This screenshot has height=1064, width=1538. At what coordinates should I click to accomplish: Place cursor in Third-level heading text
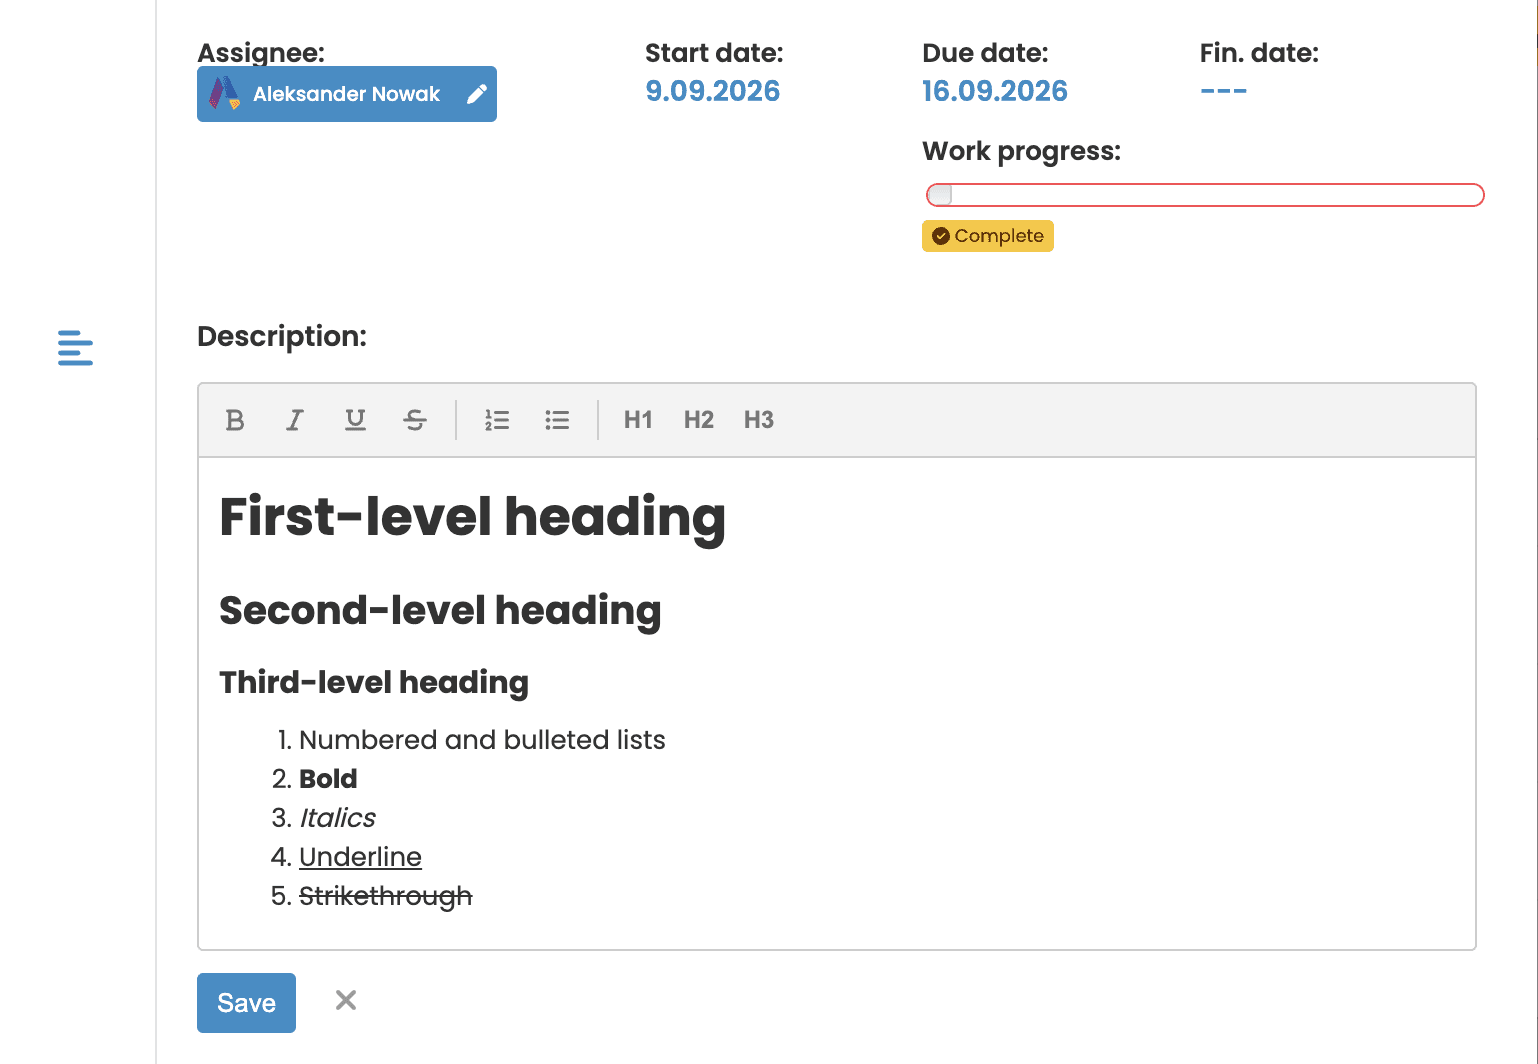(374, 682)
